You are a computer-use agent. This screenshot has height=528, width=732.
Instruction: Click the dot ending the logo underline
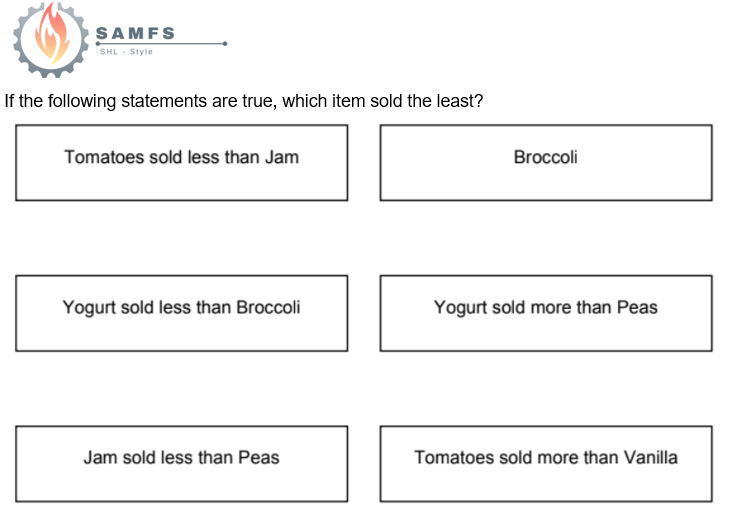coord(225,43)
